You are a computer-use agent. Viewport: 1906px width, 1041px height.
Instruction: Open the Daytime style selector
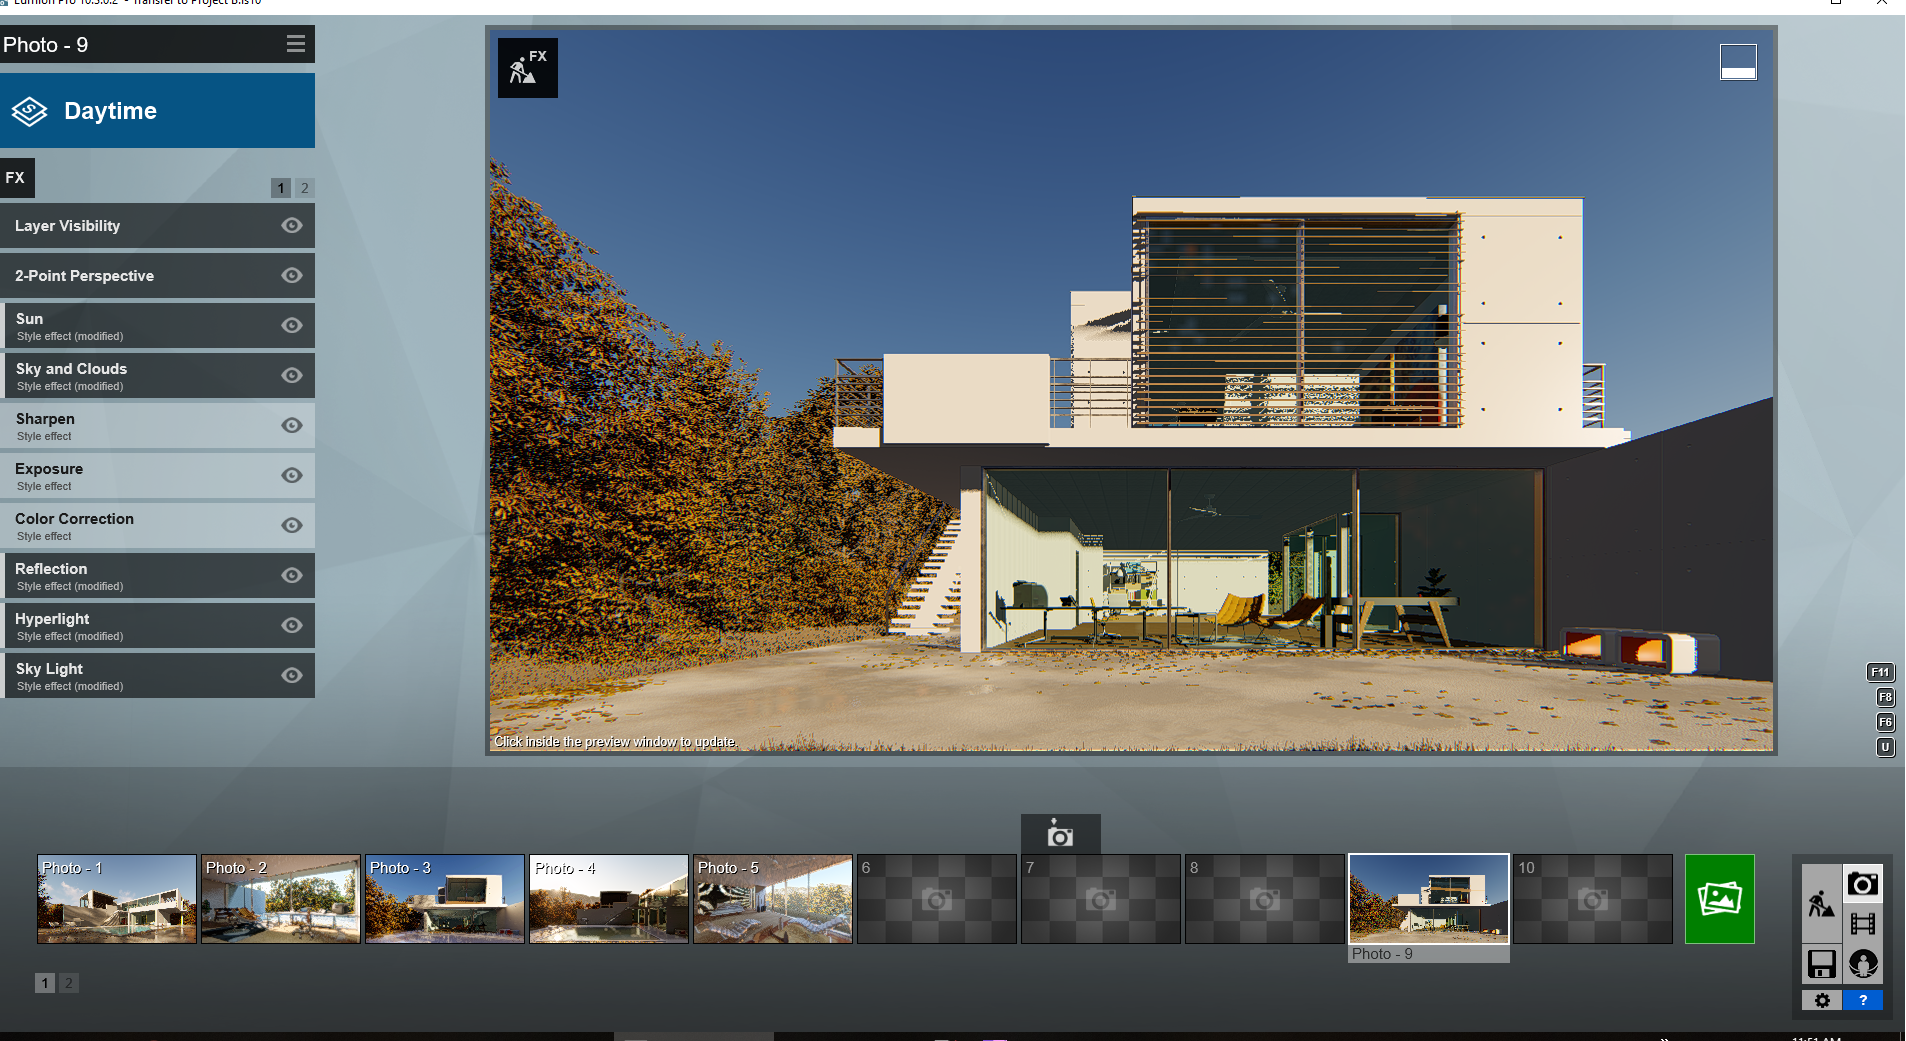[x=157, y=111]
